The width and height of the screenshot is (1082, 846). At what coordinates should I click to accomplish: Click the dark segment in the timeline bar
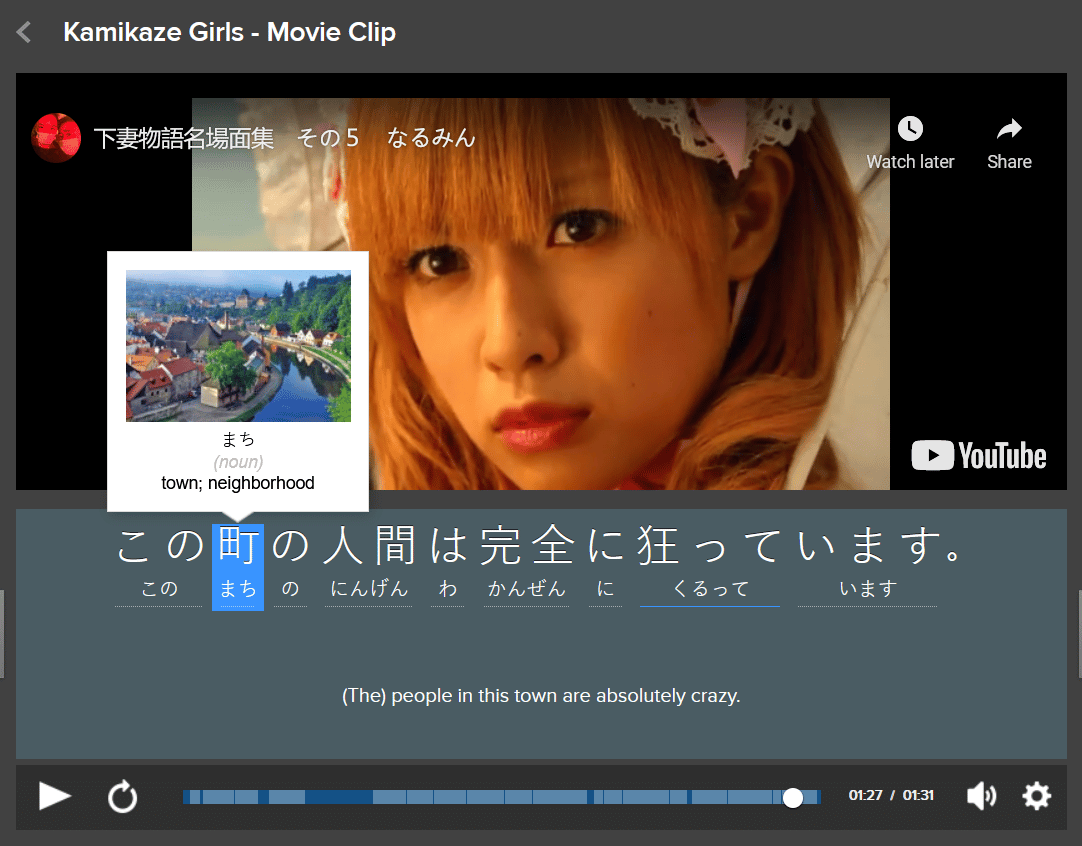point(338,797)
